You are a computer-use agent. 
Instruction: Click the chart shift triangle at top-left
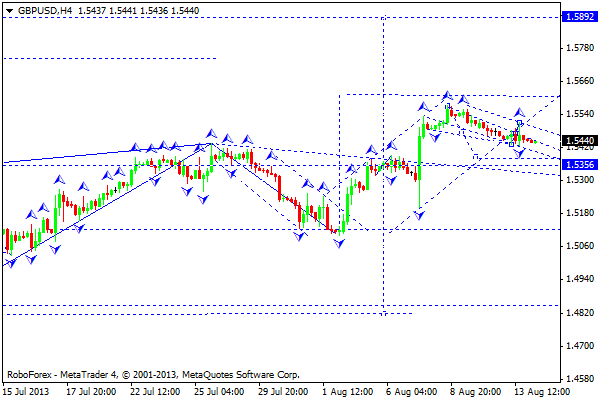point(8,7)
